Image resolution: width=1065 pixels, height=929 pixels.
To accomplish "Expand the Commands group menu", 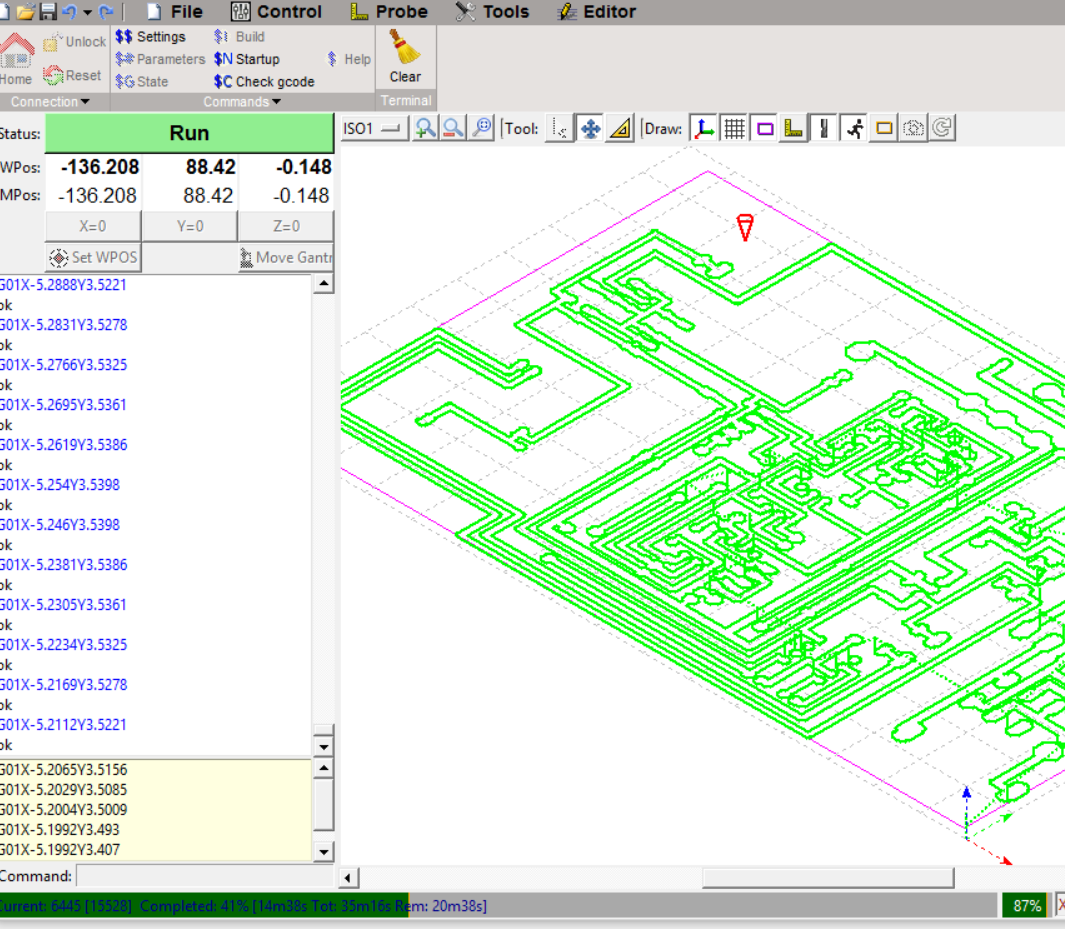I will pos(242,102).
